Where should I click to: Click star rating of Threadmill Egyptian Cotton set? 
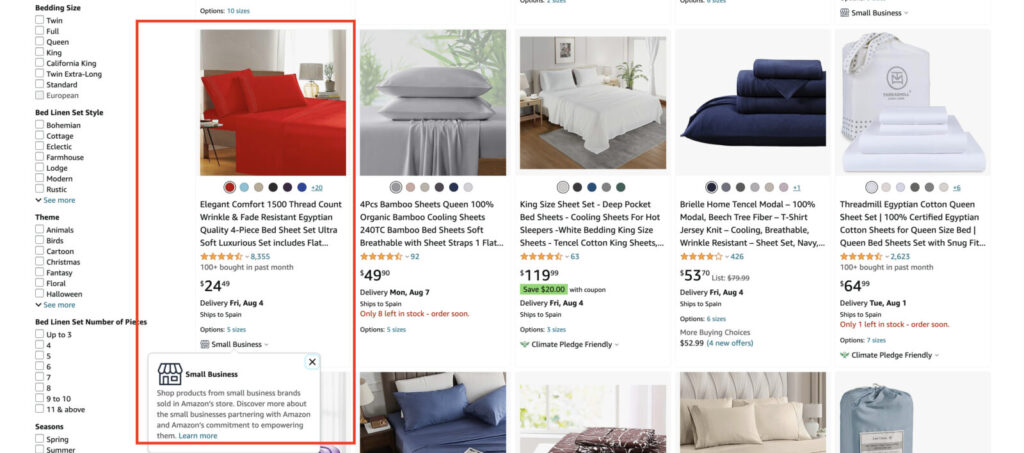[x=861, y=257]
